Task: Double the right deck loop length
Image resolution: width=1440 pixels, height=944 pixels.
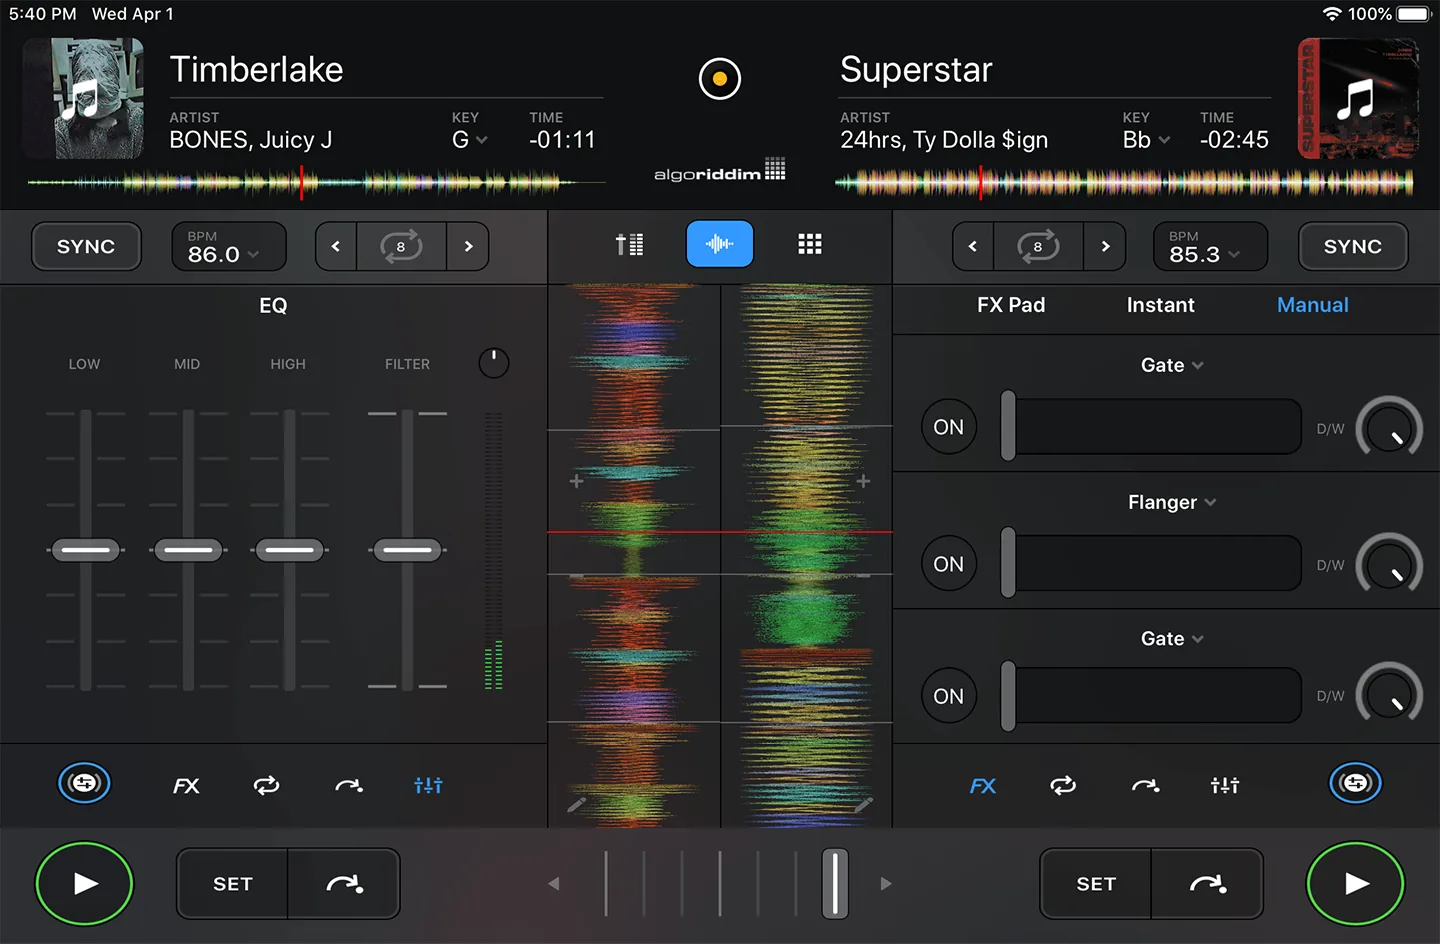Action: (x=1105, y=246)
